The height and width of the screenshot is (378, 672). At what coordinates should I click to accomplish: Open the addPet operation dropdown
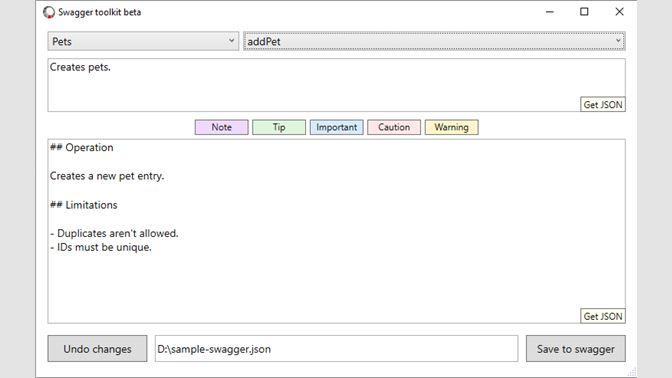(434, 41)
